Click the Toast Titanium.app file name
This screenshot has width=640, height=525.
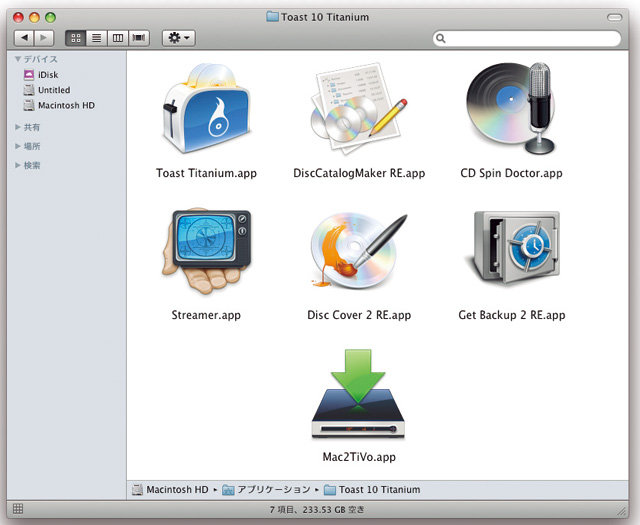206,173
